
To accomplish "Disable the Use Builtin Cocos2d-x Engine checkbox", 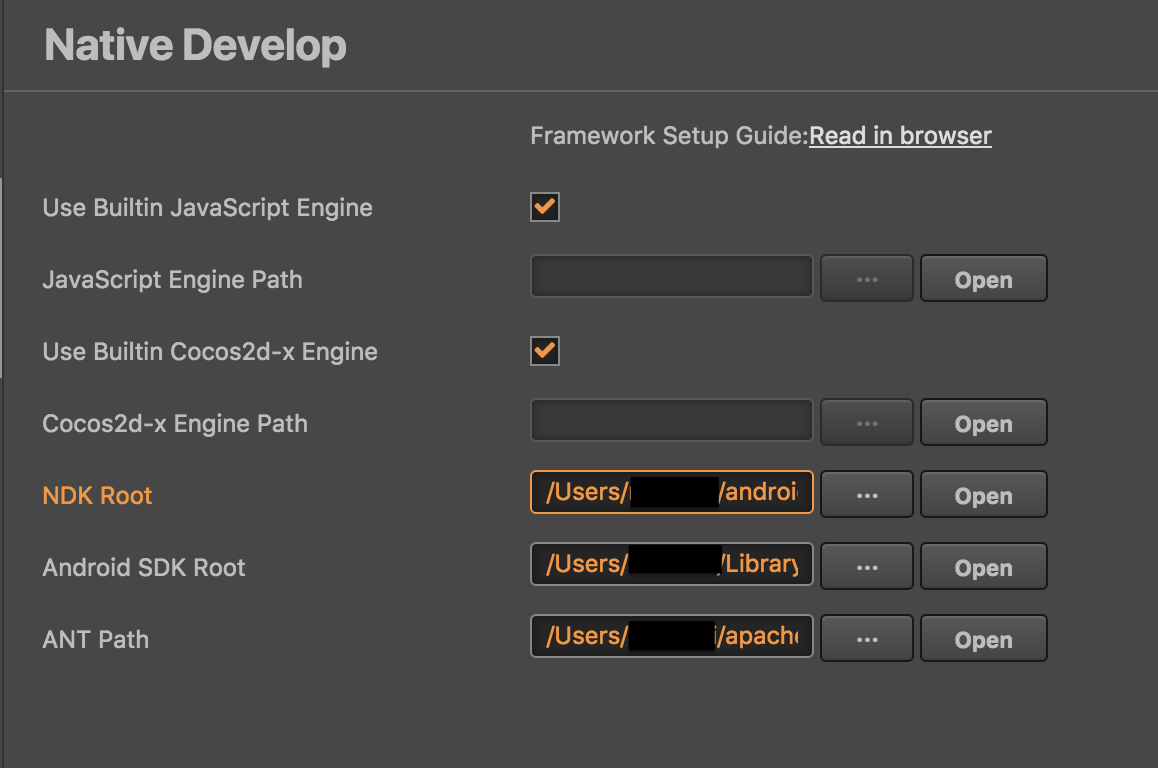I will pyautogui.click(x=545, y=352).
